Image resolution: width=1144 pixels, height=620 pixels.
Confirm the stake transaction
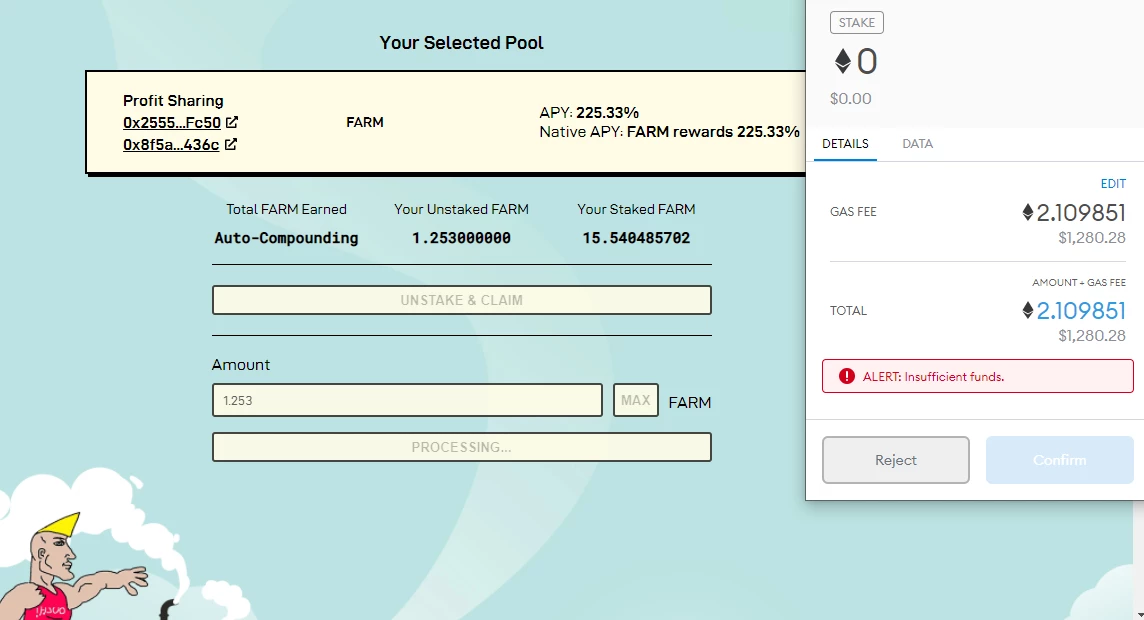click(1059, 460)
